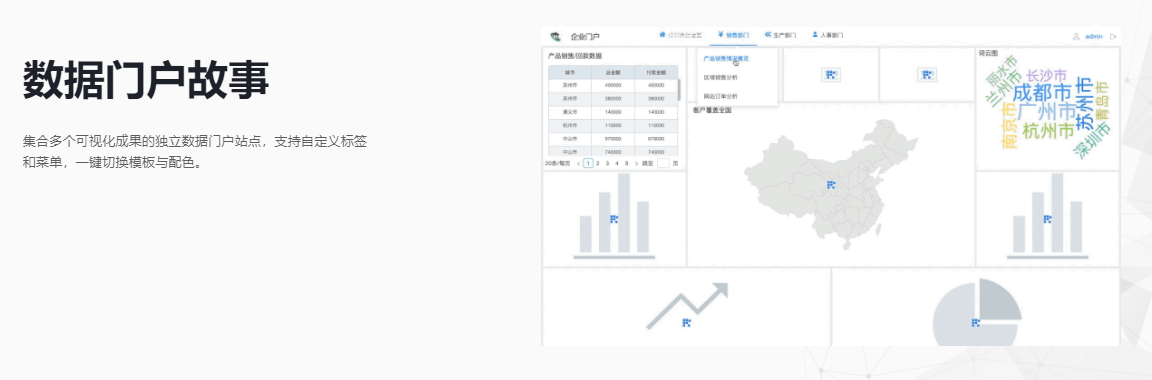Viewport: 1152px width, 380px height.
Task: Click the next page arrow in pagination
Action: point(636,163)
